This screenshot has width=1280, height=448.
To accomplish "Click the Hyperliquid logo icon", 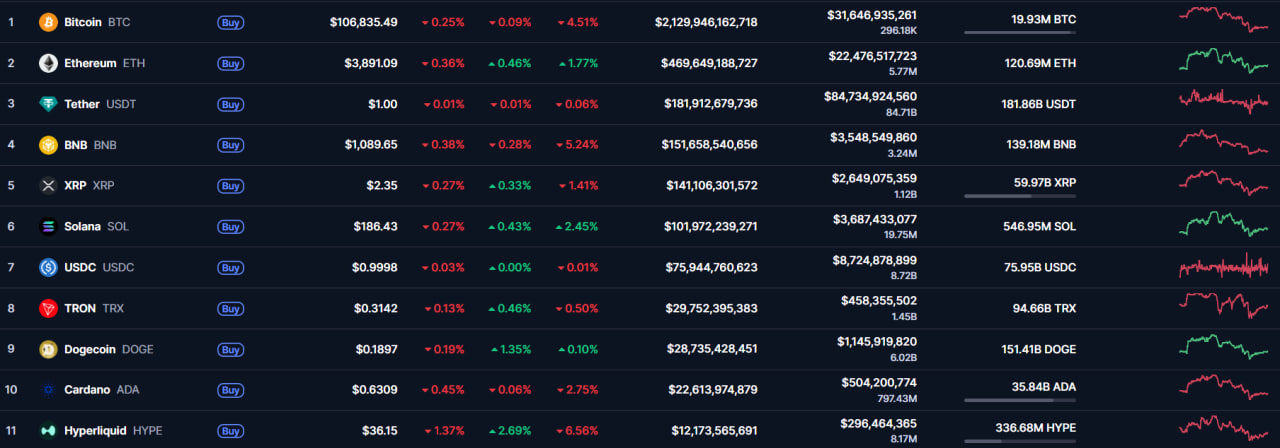I will 48,431.
